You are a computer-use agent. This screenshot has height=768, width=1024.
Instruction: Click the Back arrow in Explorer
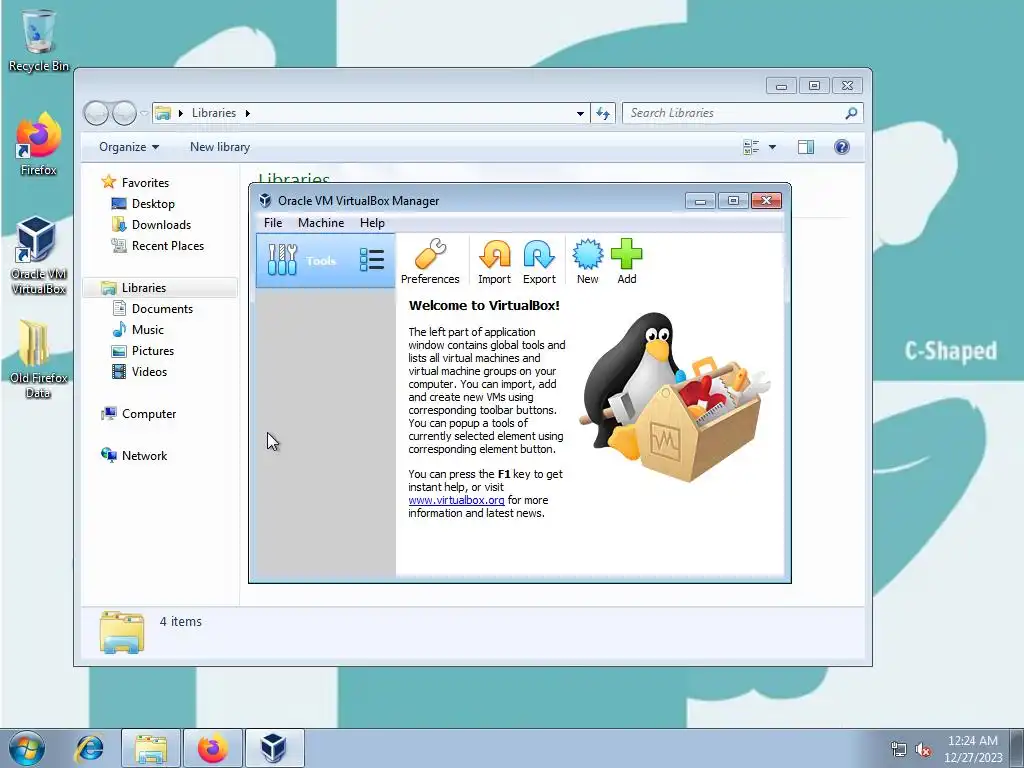[x=97, y=113]
